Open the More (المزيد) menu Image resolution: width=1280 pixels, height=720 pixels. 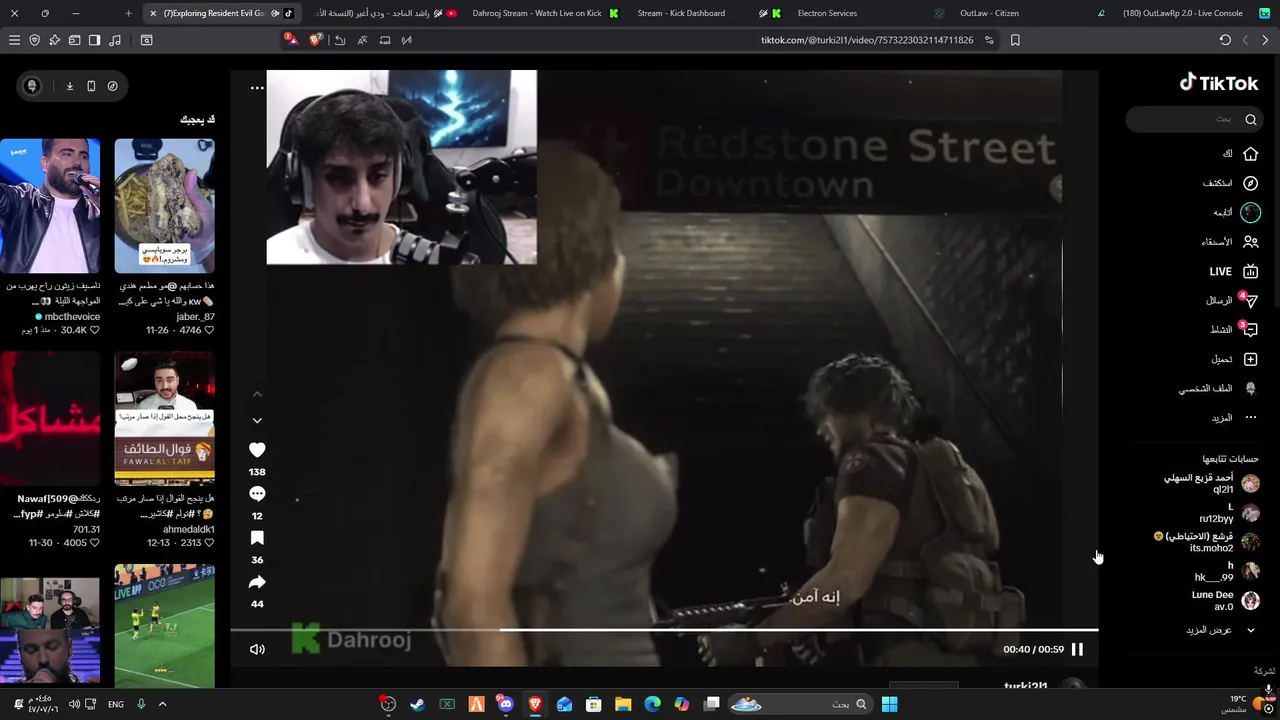(1234, 417)
